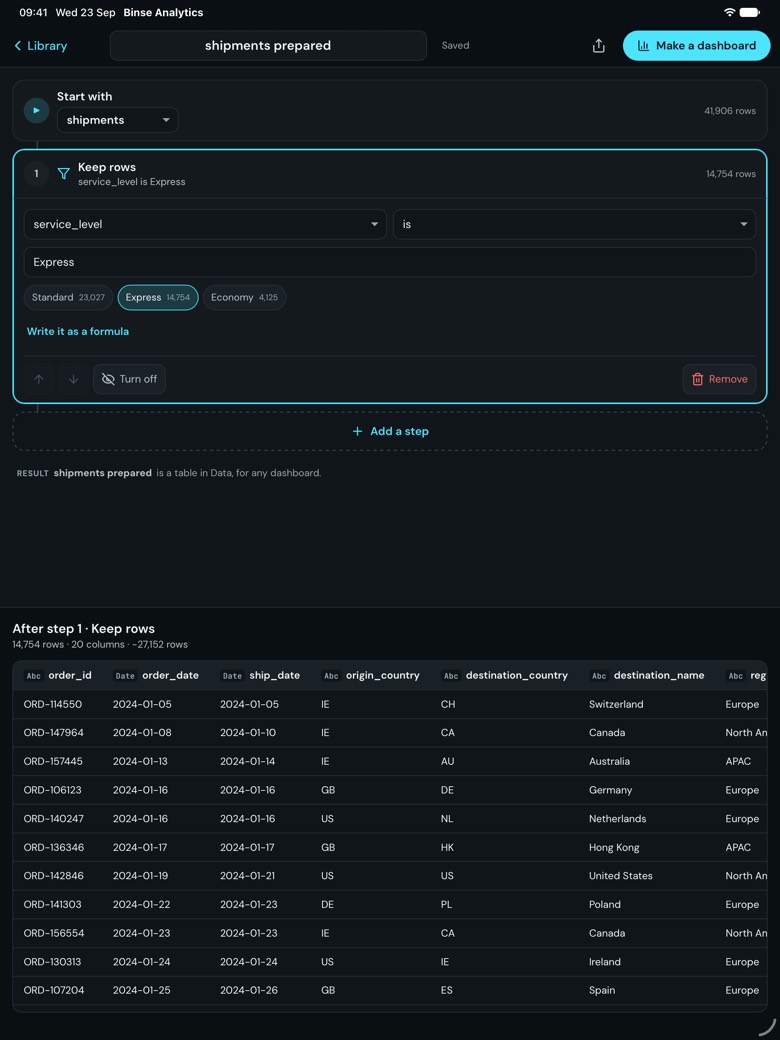The image size is (780, 1040).
Task: Remove the Keep rows step
Action: point(720,379)
